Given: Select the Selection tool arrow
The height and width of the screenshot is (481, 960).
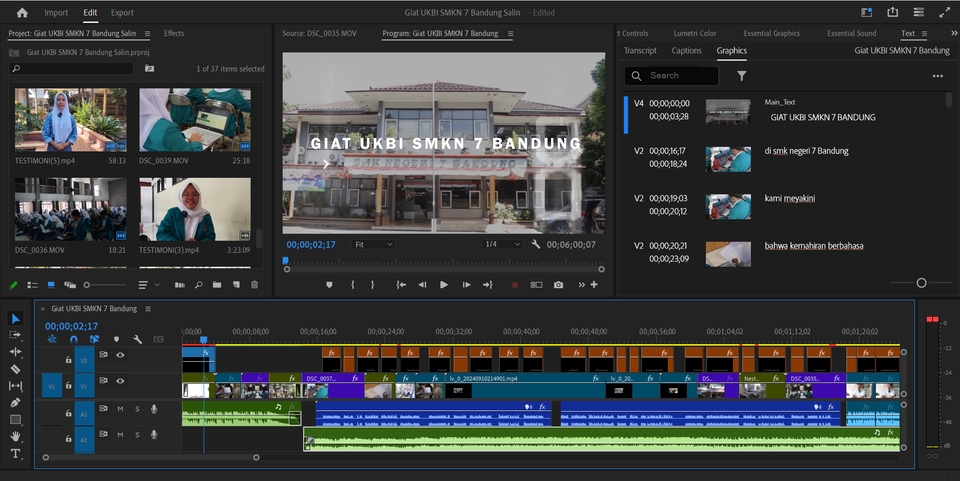Looking at the screenshot, I should pyautogui.click(x=15, y=318).
